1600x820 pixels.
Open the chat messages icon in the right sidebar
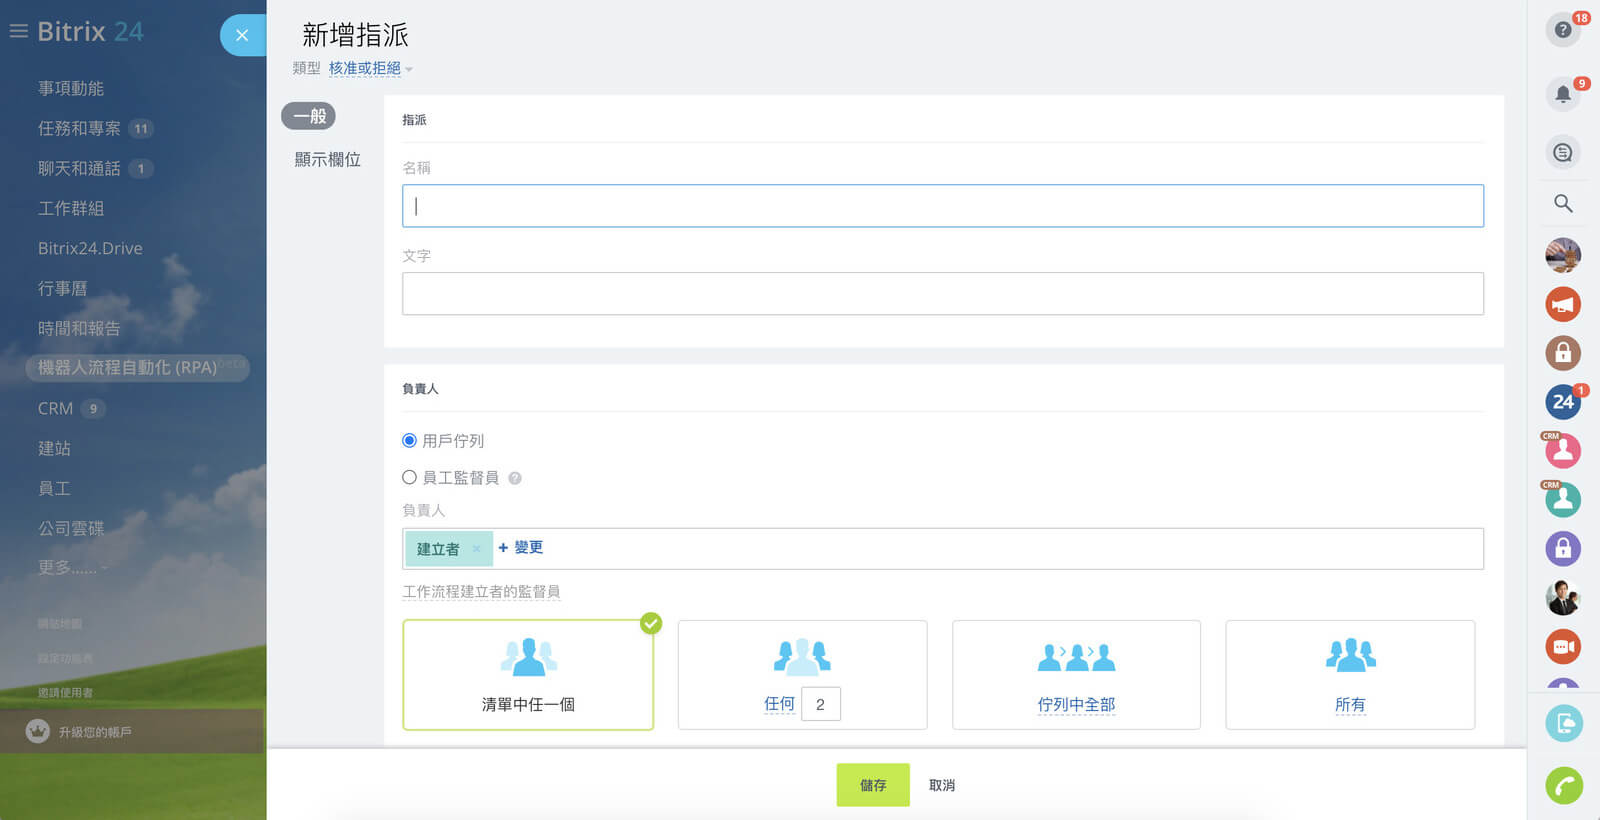point(1563,153)
